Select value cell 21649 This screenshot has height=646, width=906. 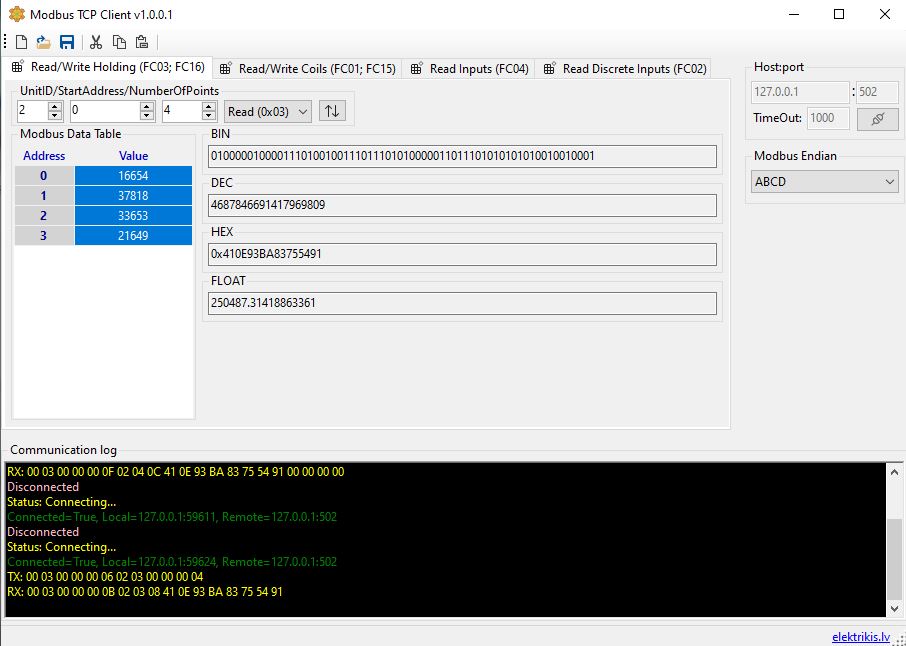point(133,236)
